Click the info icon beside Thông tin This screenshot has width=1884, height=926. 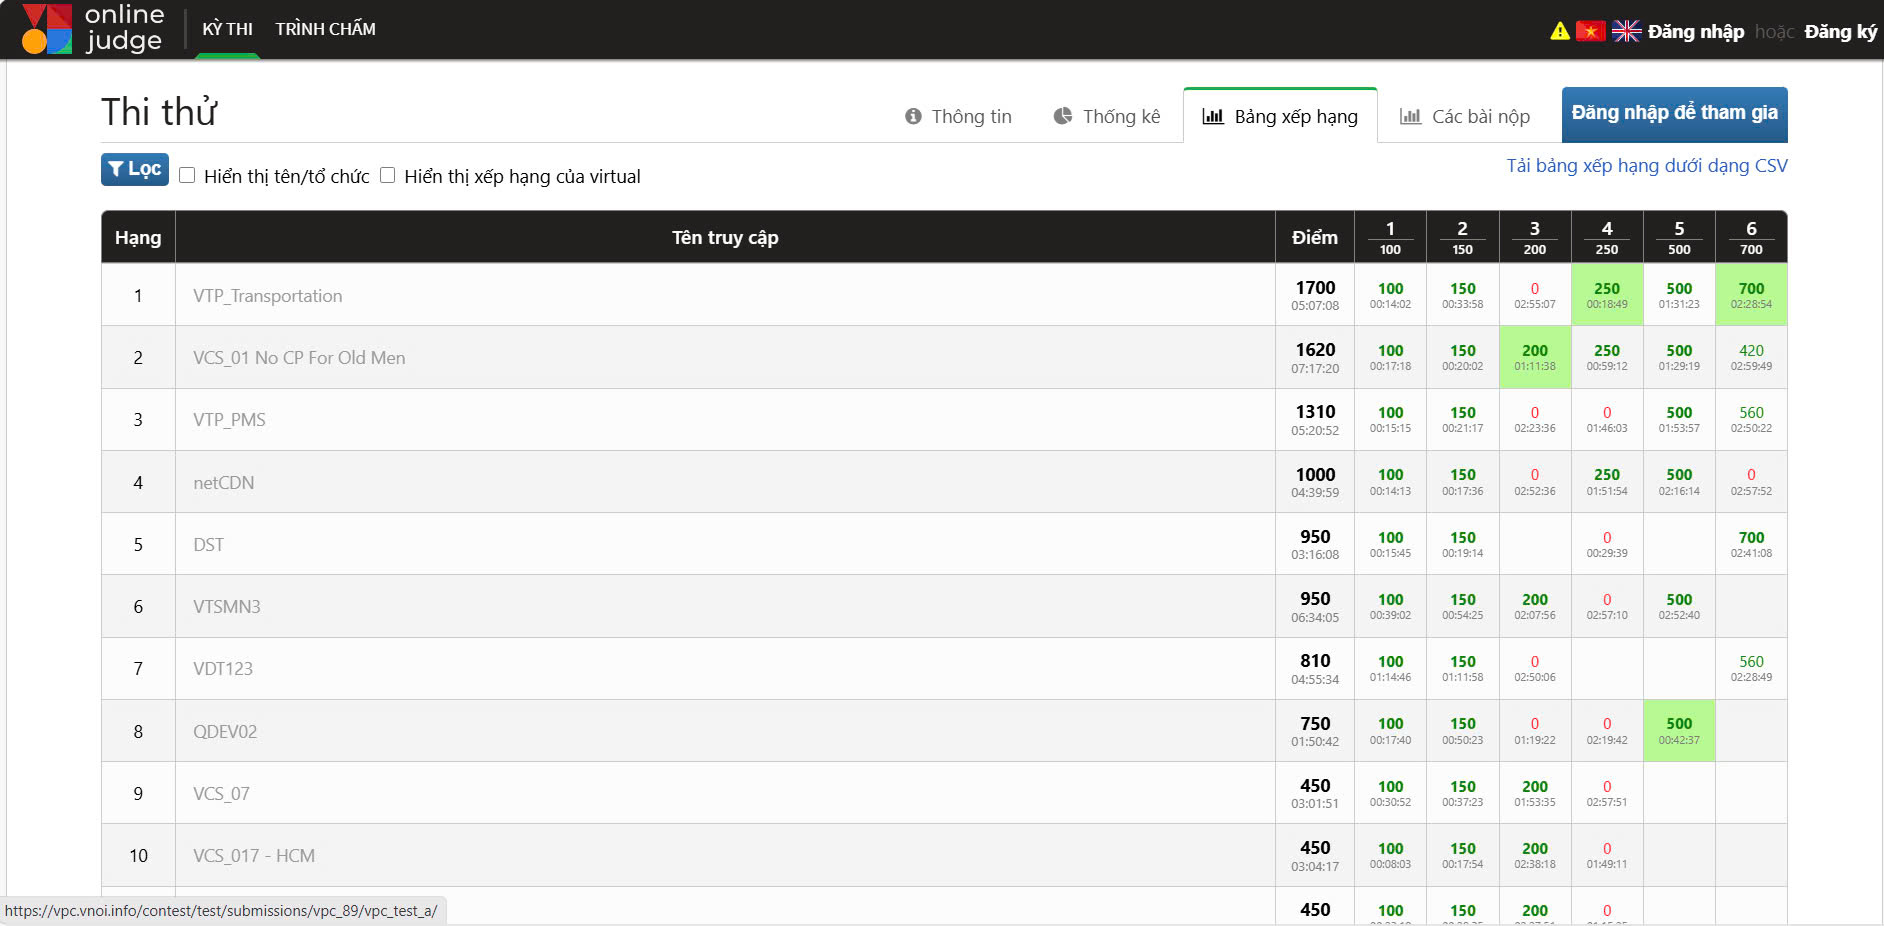(913, 116)
